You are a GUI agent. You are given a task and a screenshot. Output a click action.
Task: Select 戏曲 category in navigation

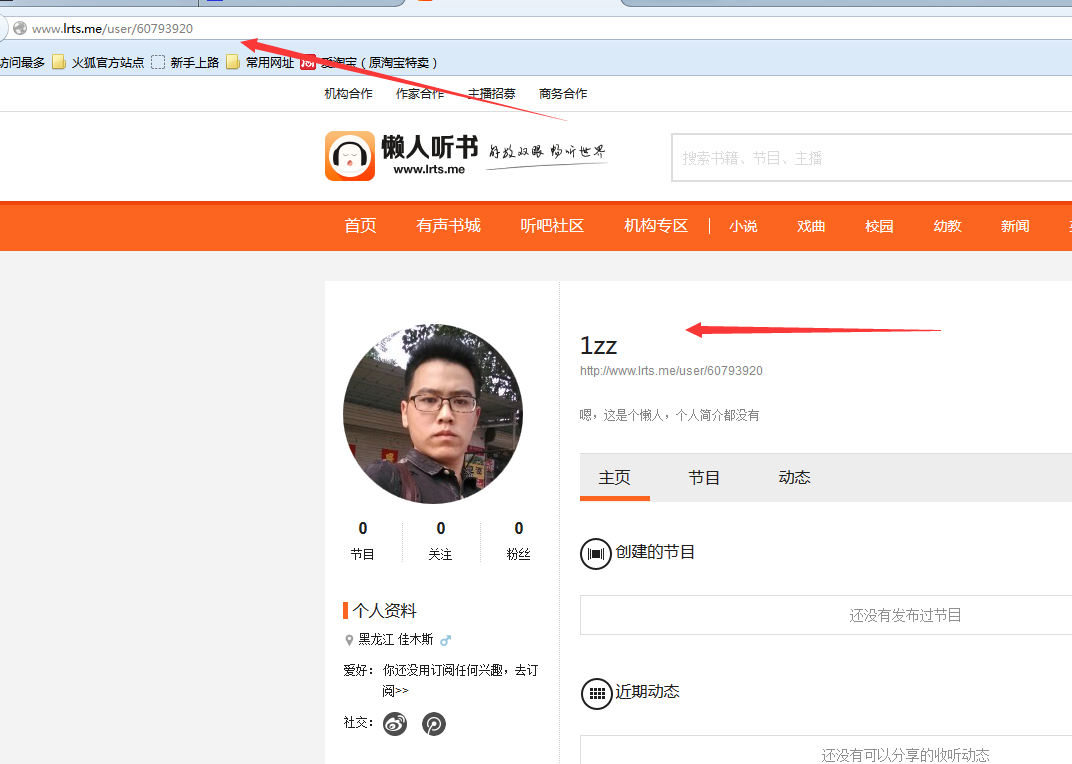click(811, 226)
